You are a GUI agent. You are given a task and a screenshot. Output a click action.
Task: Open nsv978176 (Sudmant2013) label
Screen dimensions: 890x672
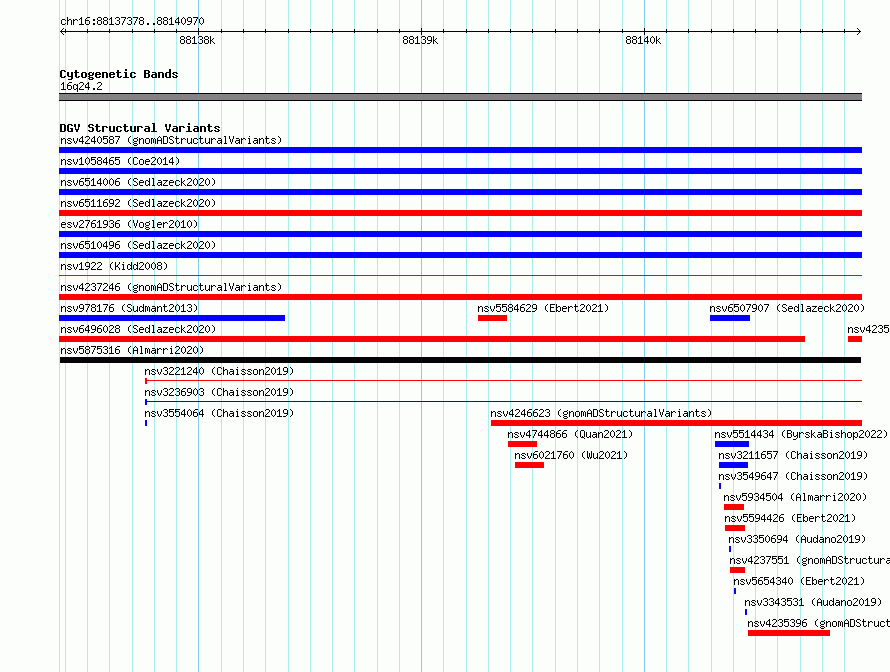129,308
